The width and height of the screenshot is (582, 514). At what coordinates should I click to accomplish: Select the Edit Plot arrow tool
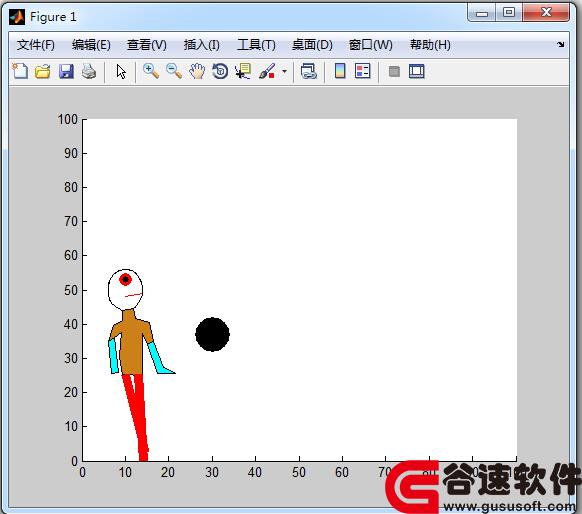click(x=121, y=71)
